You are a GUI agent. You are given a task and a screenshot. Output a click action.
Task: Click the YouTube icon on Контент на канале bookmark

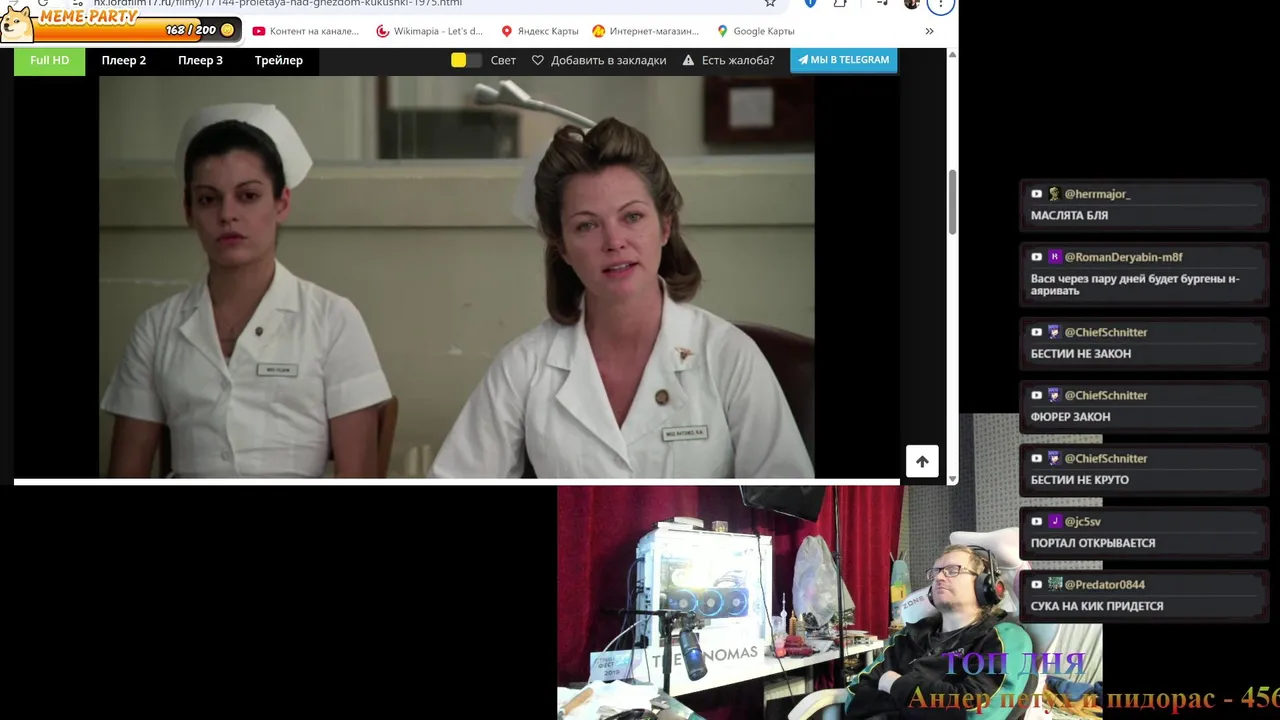coord(259,31)
